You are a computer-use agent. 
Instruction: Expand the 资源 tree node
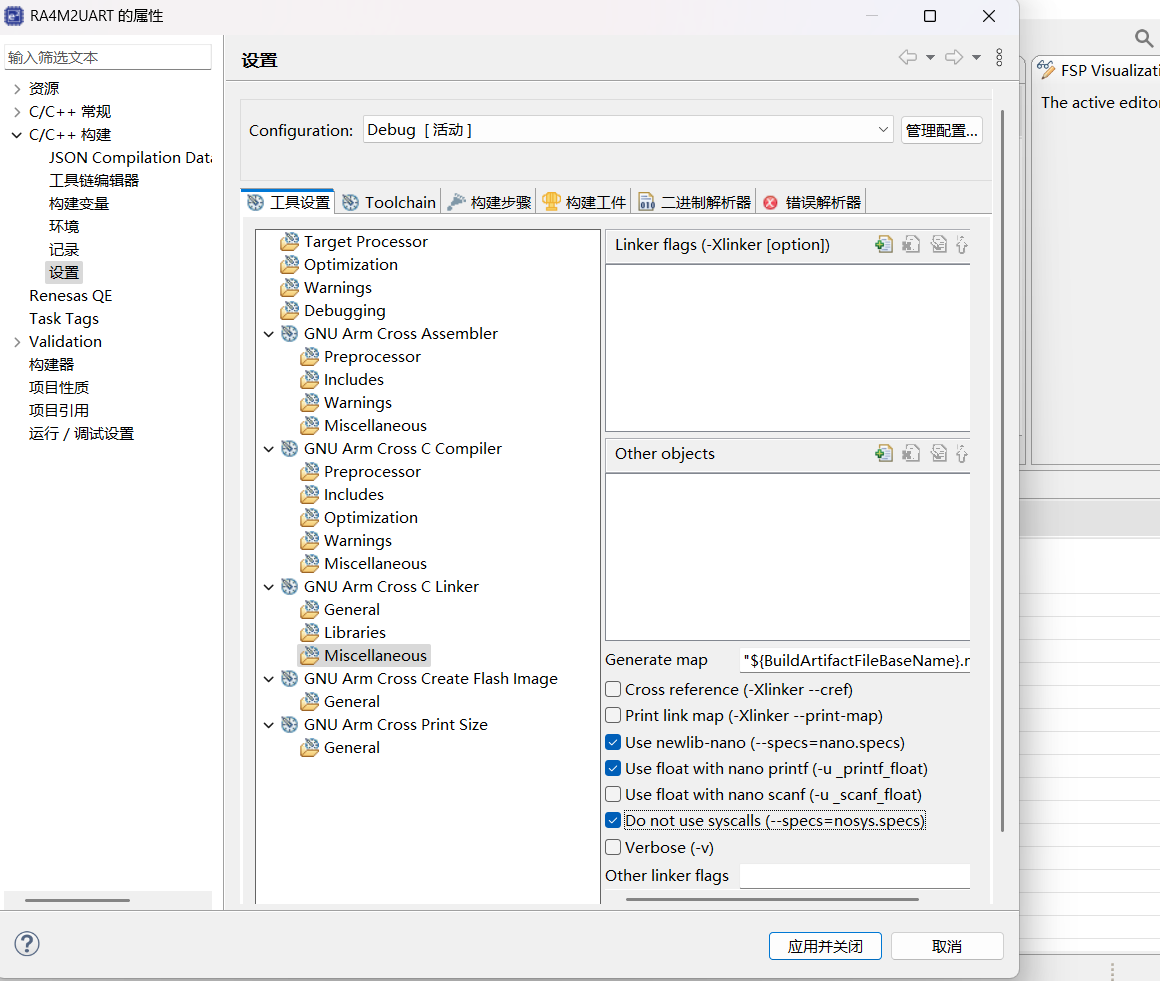click(16, 89)
